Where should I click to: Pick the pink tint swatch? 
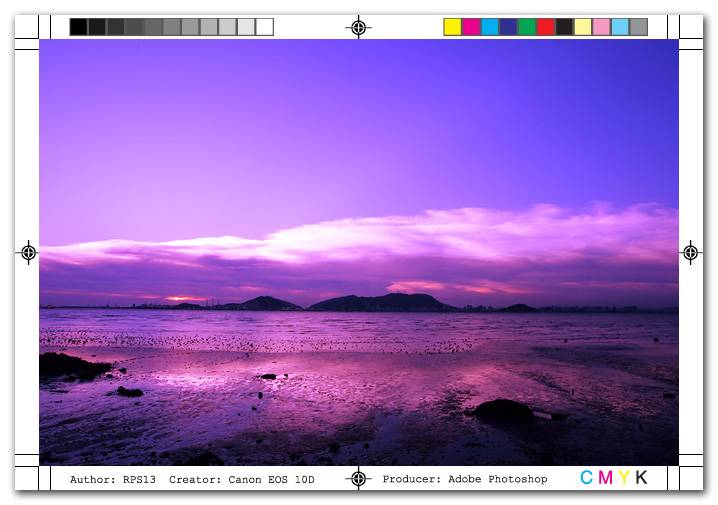click(602, 27)
